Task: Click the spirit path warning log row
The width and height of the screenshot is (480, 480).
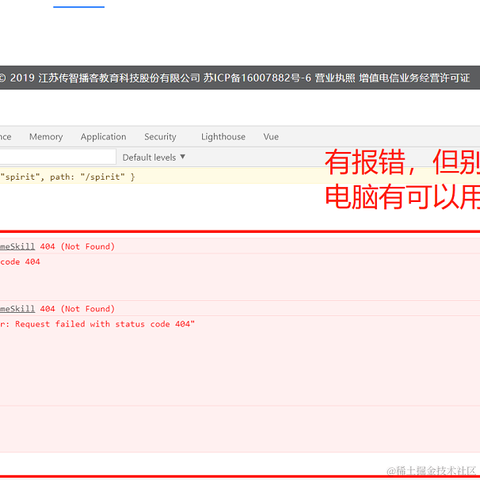Action: [240, 177]
